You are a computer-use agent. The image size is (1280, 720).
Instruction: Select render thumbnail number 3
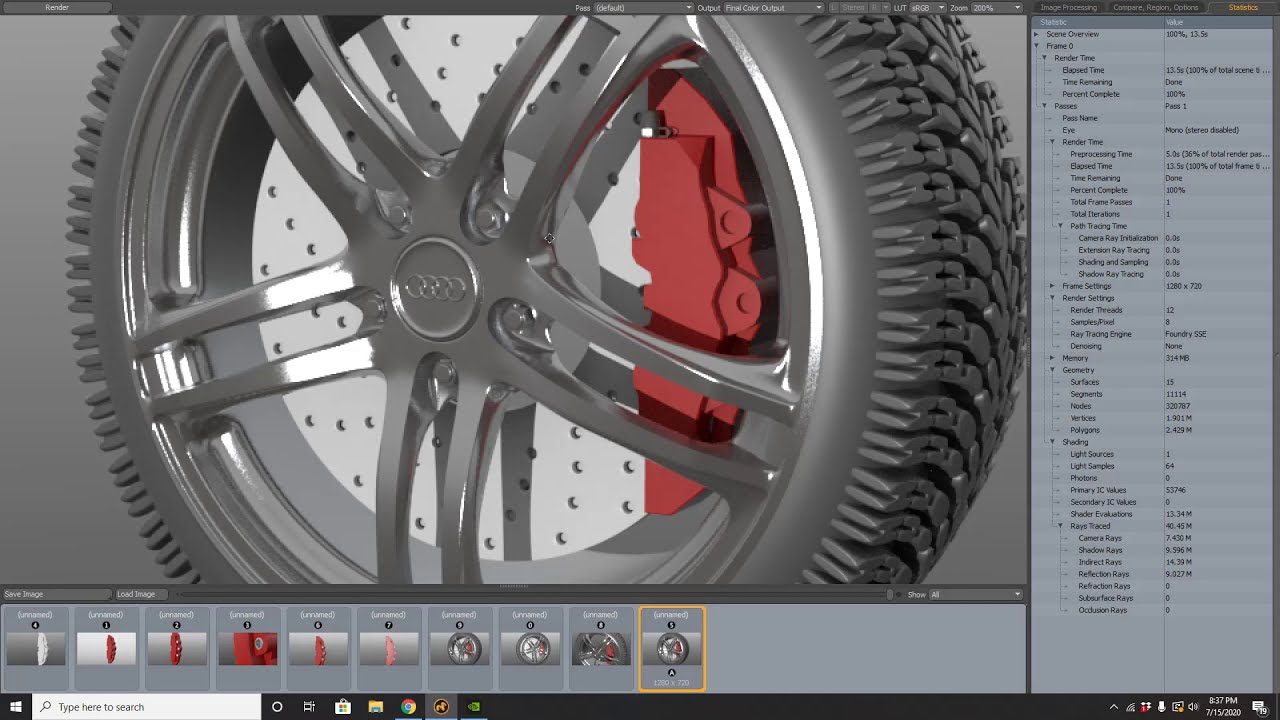[x=247, y=648]
